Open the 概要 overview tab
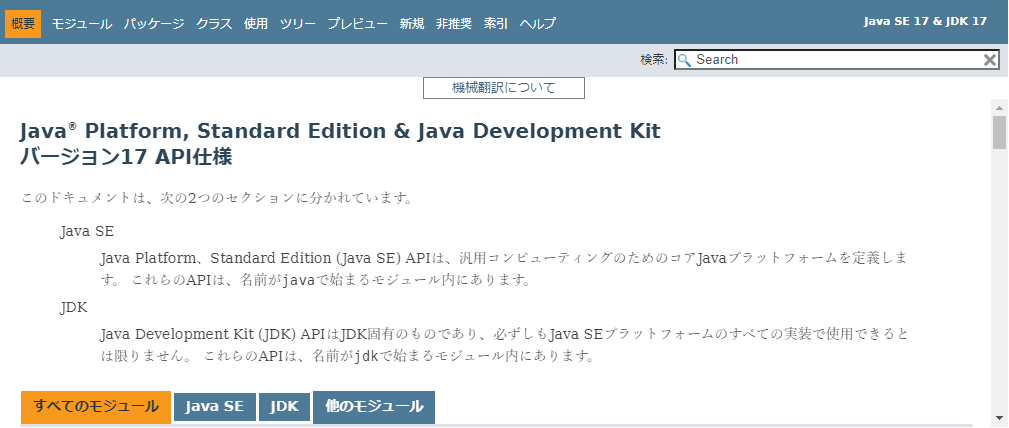1009x428 pixels. click(x=23, y=24)
